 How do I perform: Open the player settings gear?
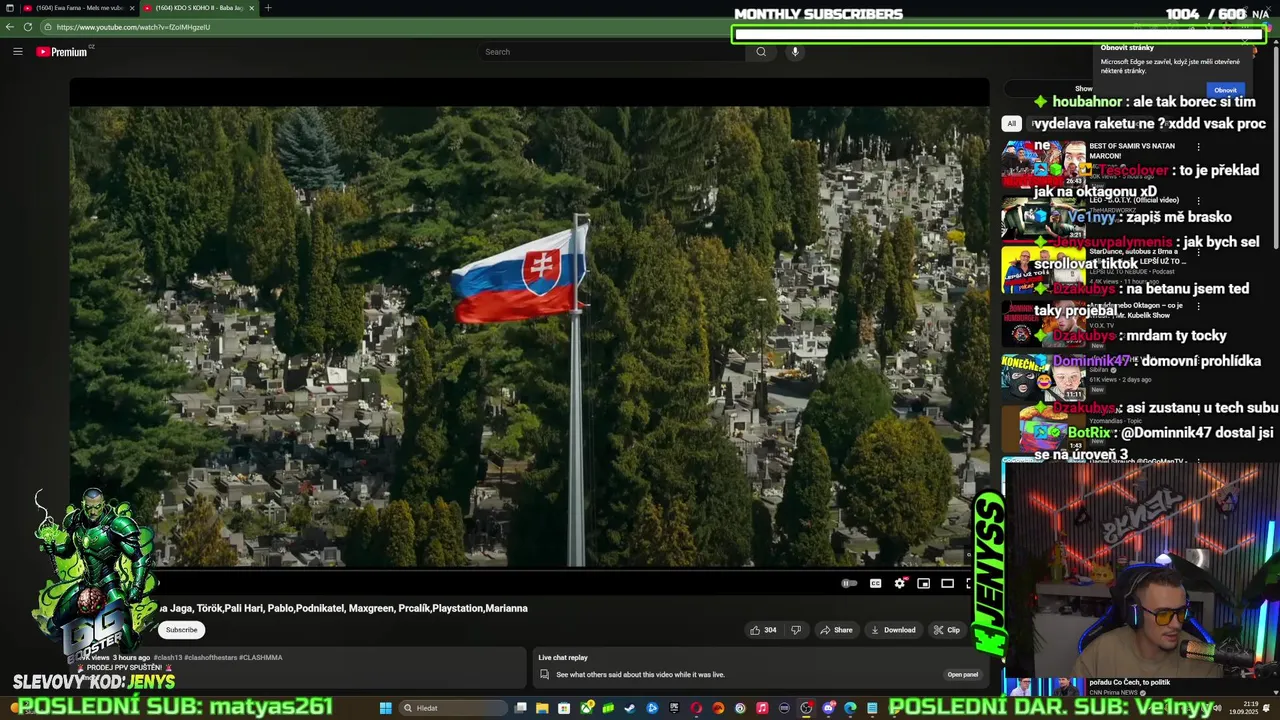click(x=900, y=583)
